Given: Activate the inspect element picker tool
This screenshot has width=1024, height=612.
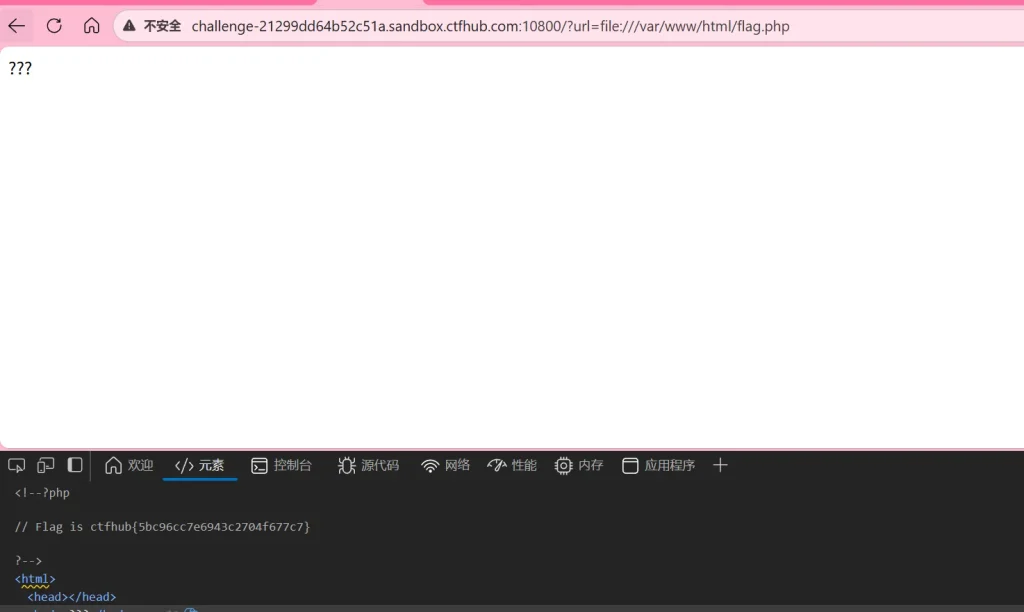Looking at the screenshot, I should (x=17, y=465).
